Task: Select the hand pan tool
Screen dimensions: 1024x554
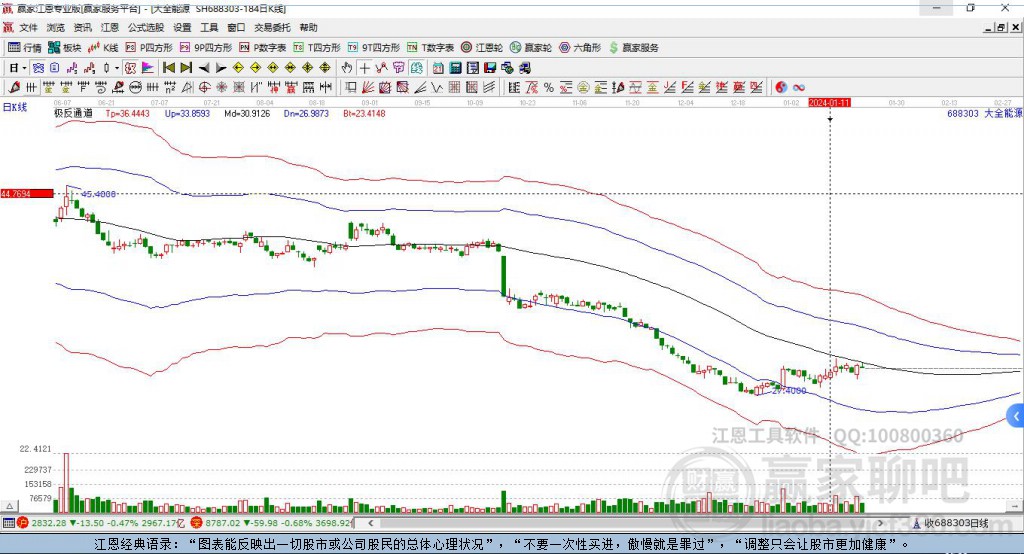Action: (x=347, y=68)
